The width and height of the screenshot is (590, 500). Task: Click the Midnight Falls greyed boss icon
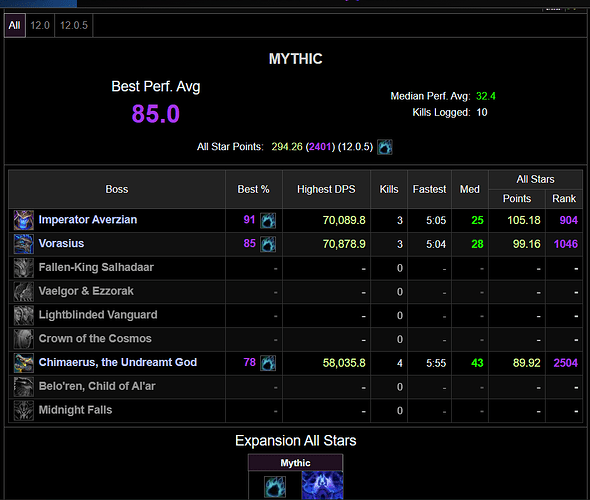pos(23,410)
